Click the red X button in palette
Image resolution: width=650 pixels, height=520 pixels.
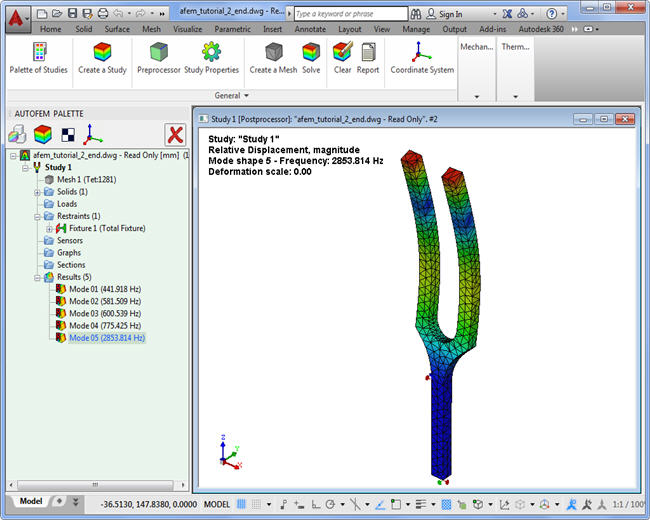(x=175, y=135)
